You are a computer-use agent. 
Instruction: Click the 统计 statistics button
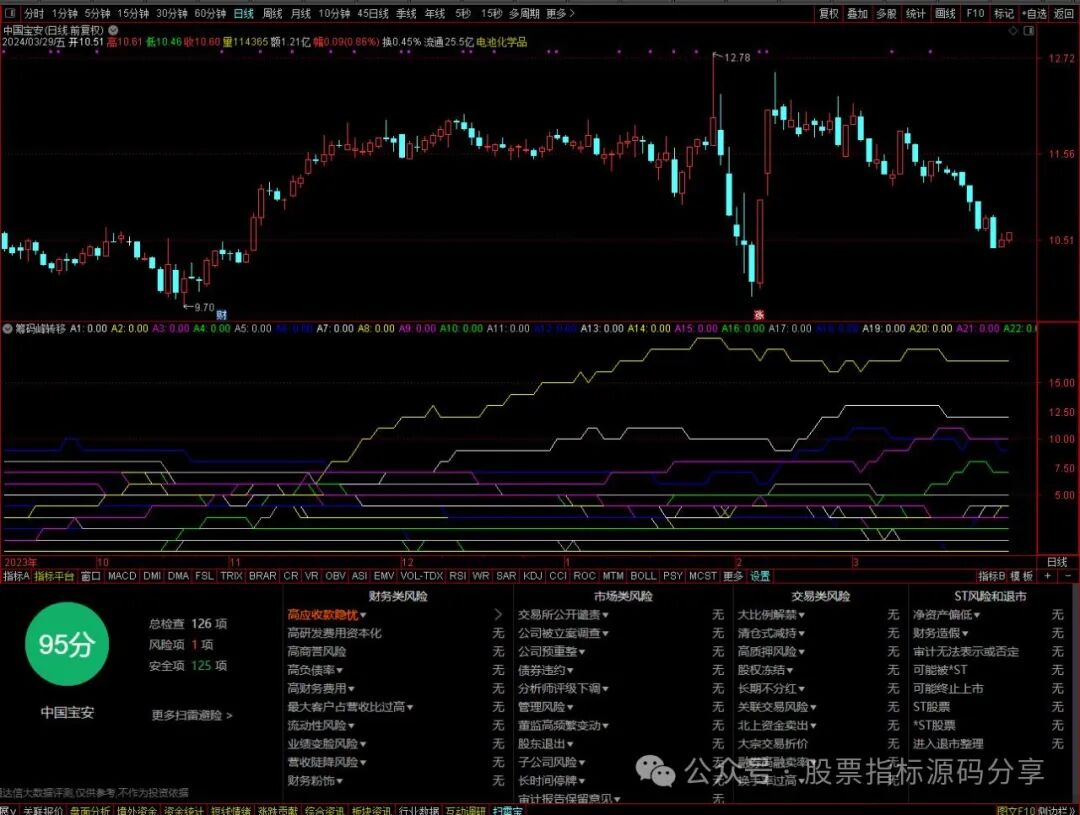(915, 13)
